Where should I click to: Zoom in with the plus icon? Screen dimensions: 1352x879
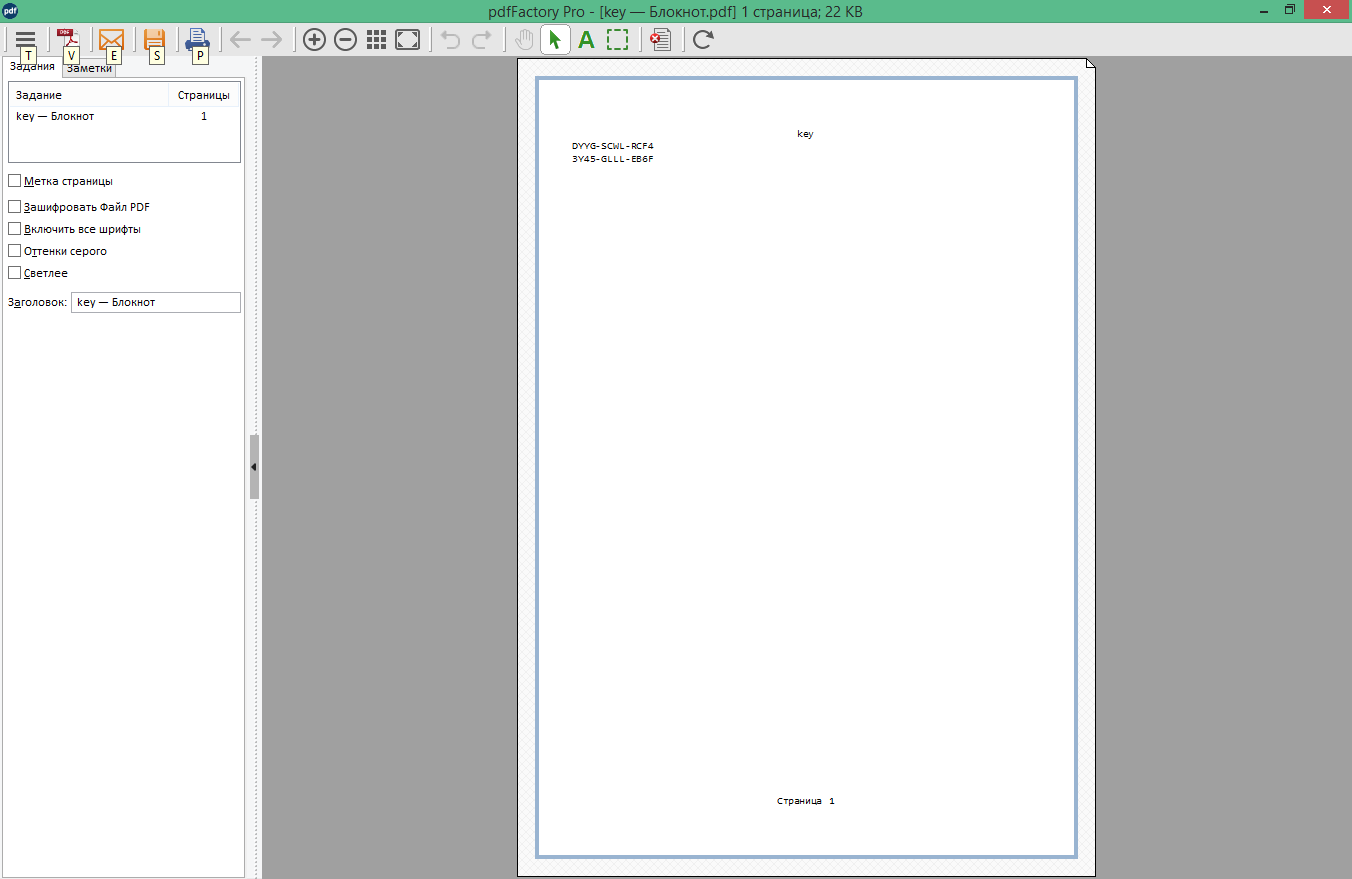coord(314,39)
